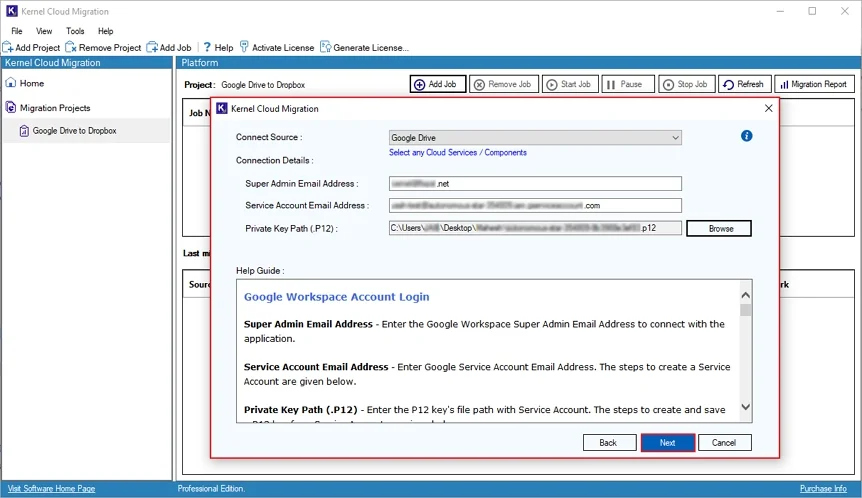
Task: Go to Home in the sidebar
Action: click(x=32, y=83)
